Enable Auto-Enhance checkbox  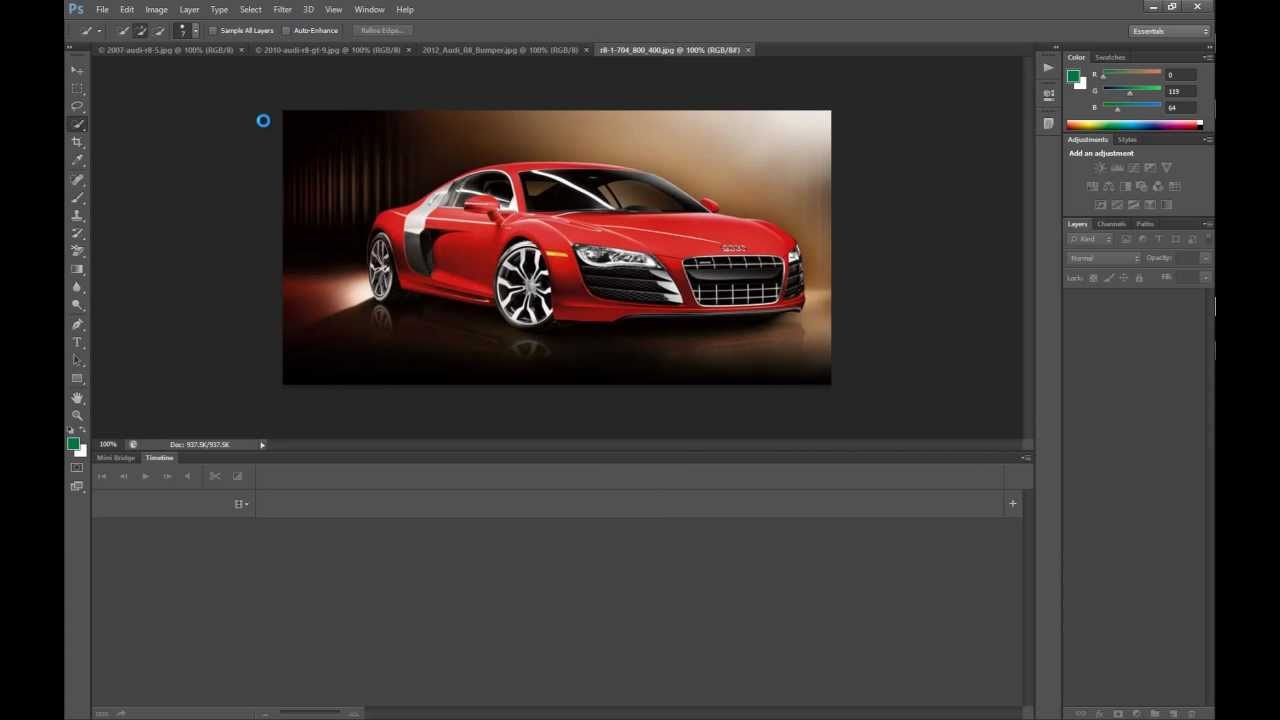click(x=286, y=31)
